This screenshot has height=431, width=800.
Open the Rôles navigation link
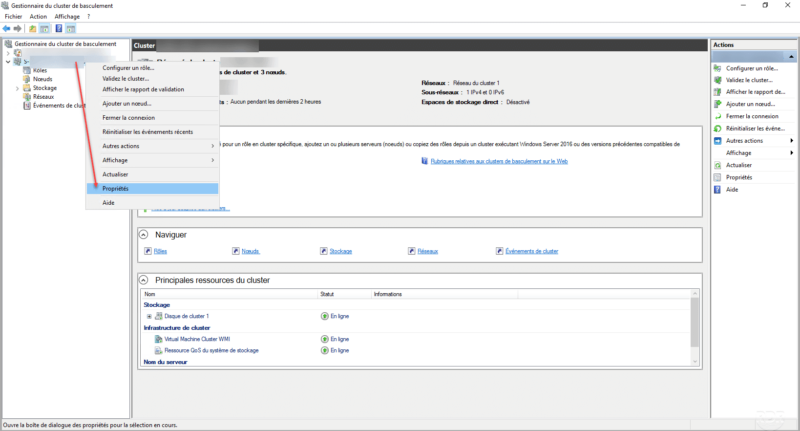(x=160, y=251)
